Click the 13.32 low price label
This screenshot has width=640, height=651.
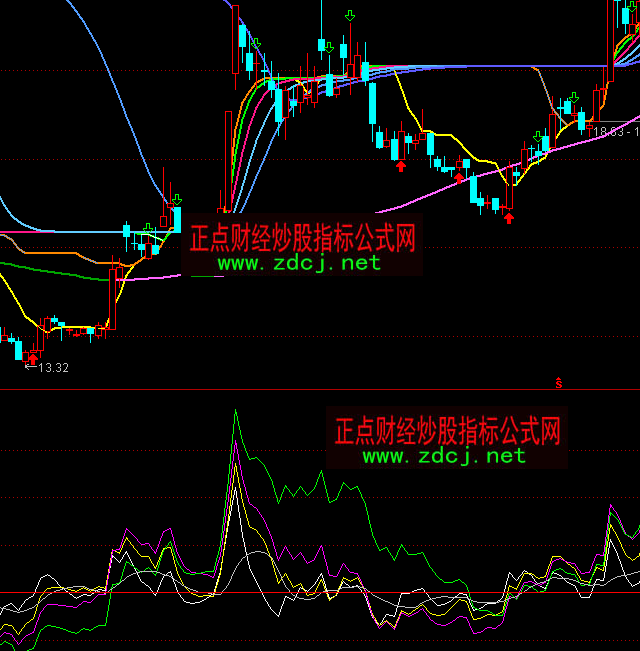pos(52,368)
